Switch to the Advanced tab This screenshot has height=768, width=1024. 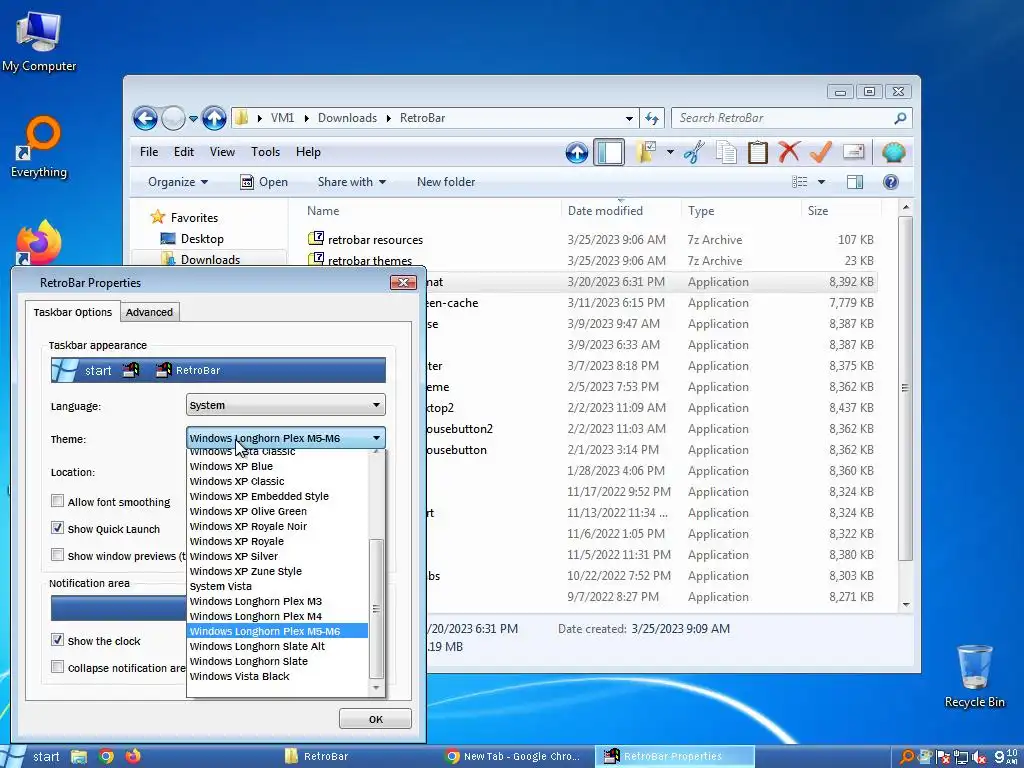coord(150,312)
